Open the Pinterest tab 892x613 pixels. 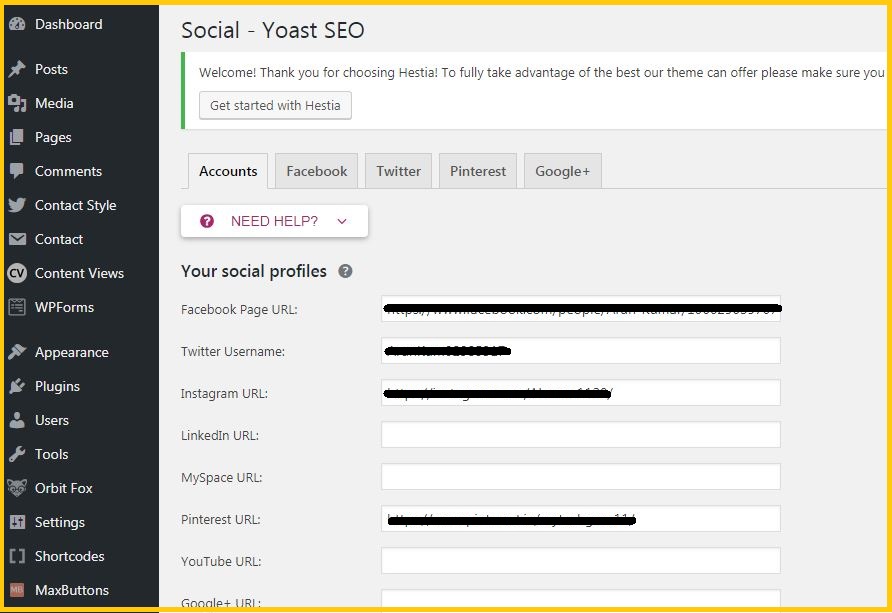pos(478,171)
